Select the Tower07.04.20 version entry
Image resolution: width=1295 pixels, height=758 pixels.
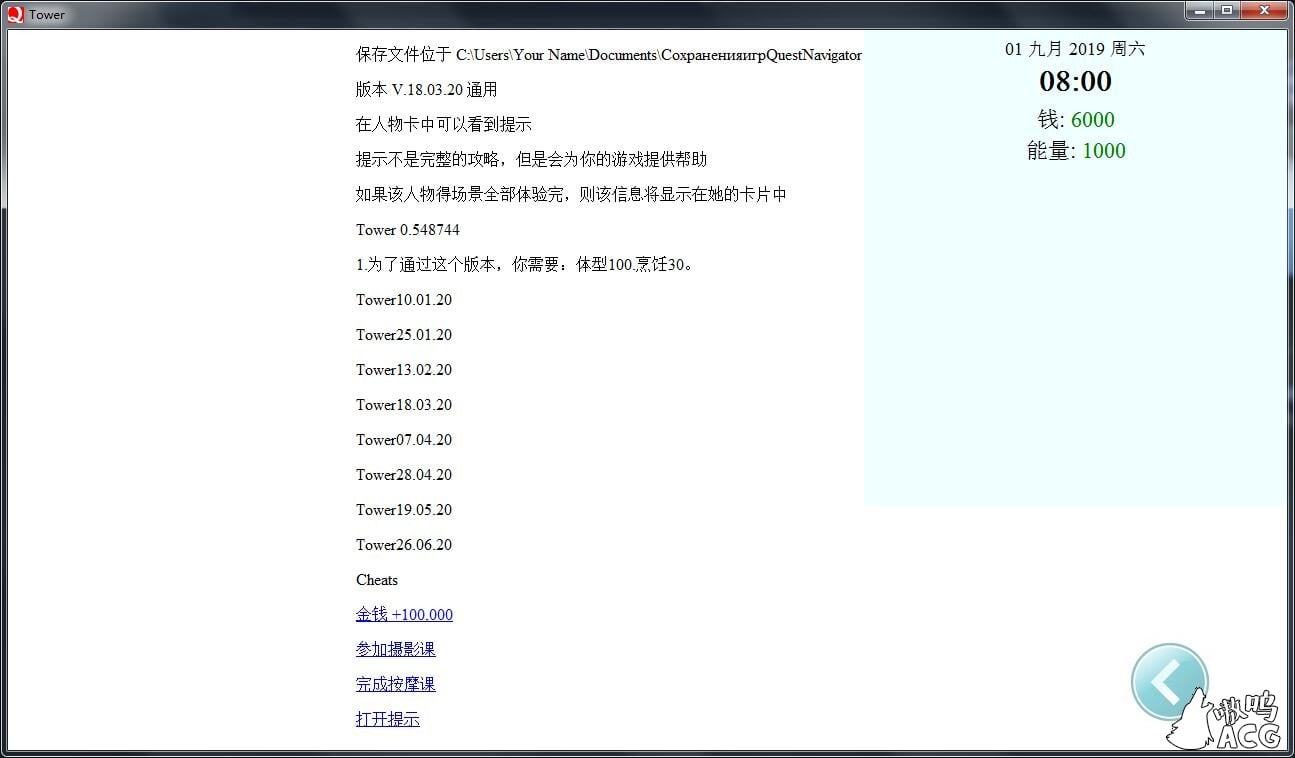404,440
